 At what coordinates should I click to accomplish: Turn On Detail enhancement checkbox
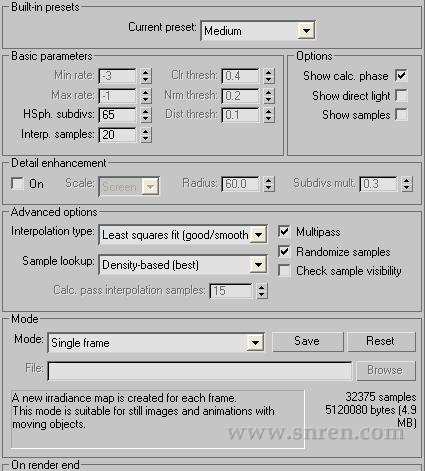tap(17, 184)
